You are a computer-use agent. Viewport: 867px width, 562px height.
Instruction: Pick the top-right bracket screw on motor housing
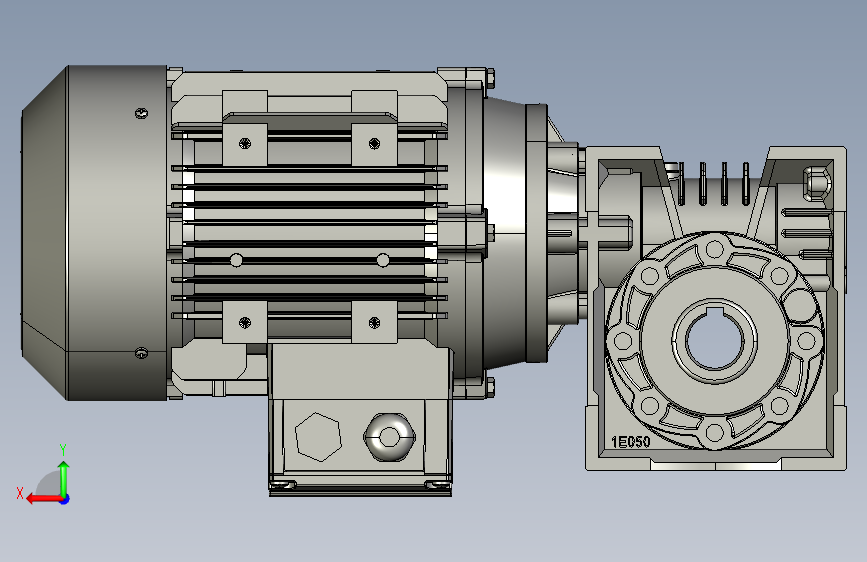point(374,144)
